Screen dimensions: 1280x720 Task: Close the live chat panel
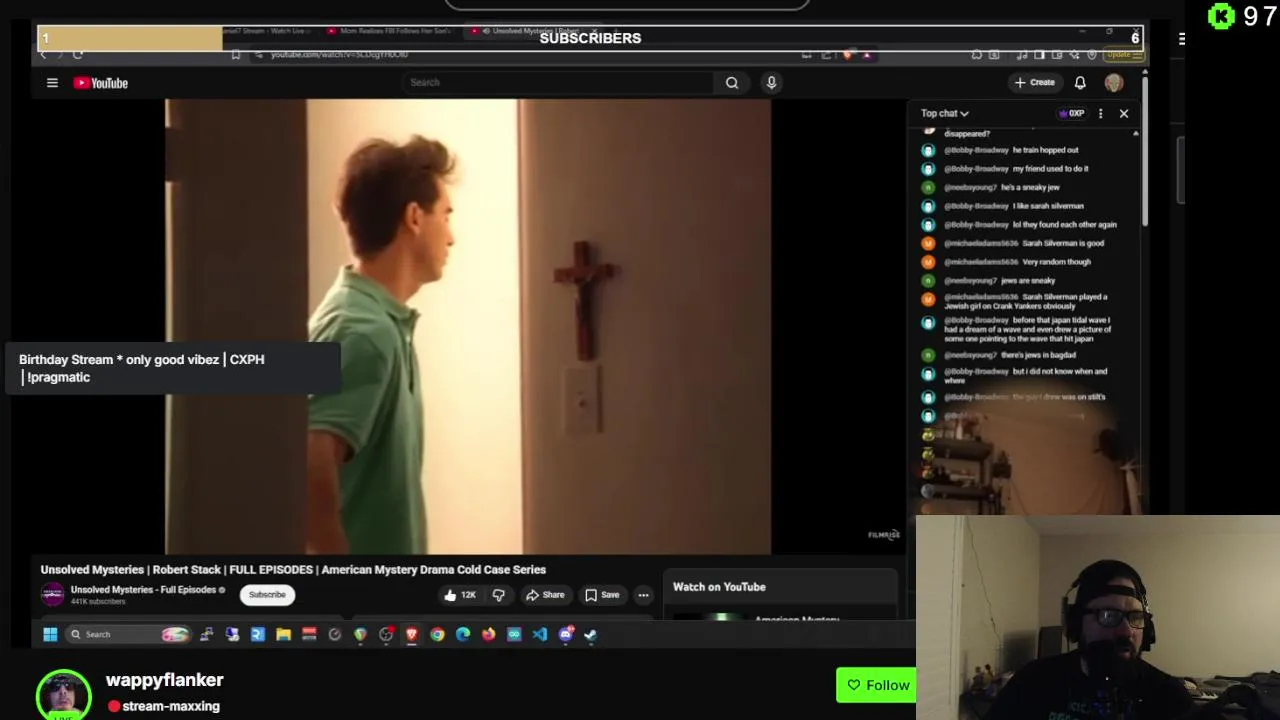click(x=1124, y=114)
